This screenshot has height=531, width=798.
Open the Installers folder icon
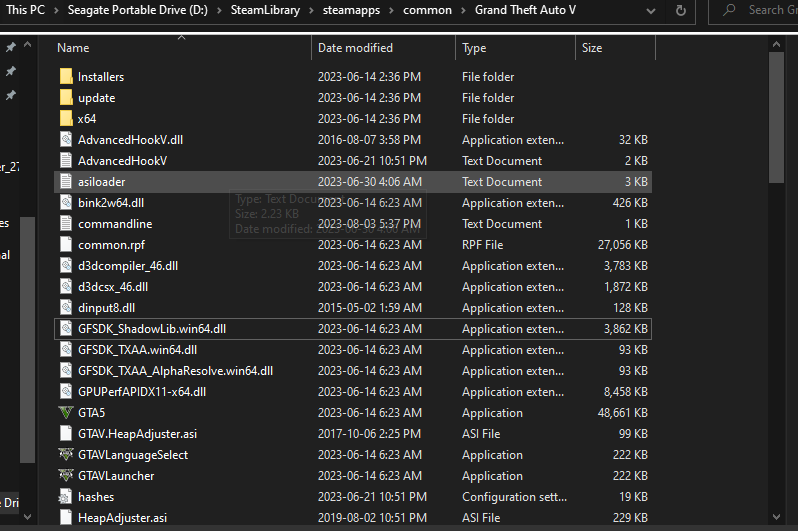66,77
